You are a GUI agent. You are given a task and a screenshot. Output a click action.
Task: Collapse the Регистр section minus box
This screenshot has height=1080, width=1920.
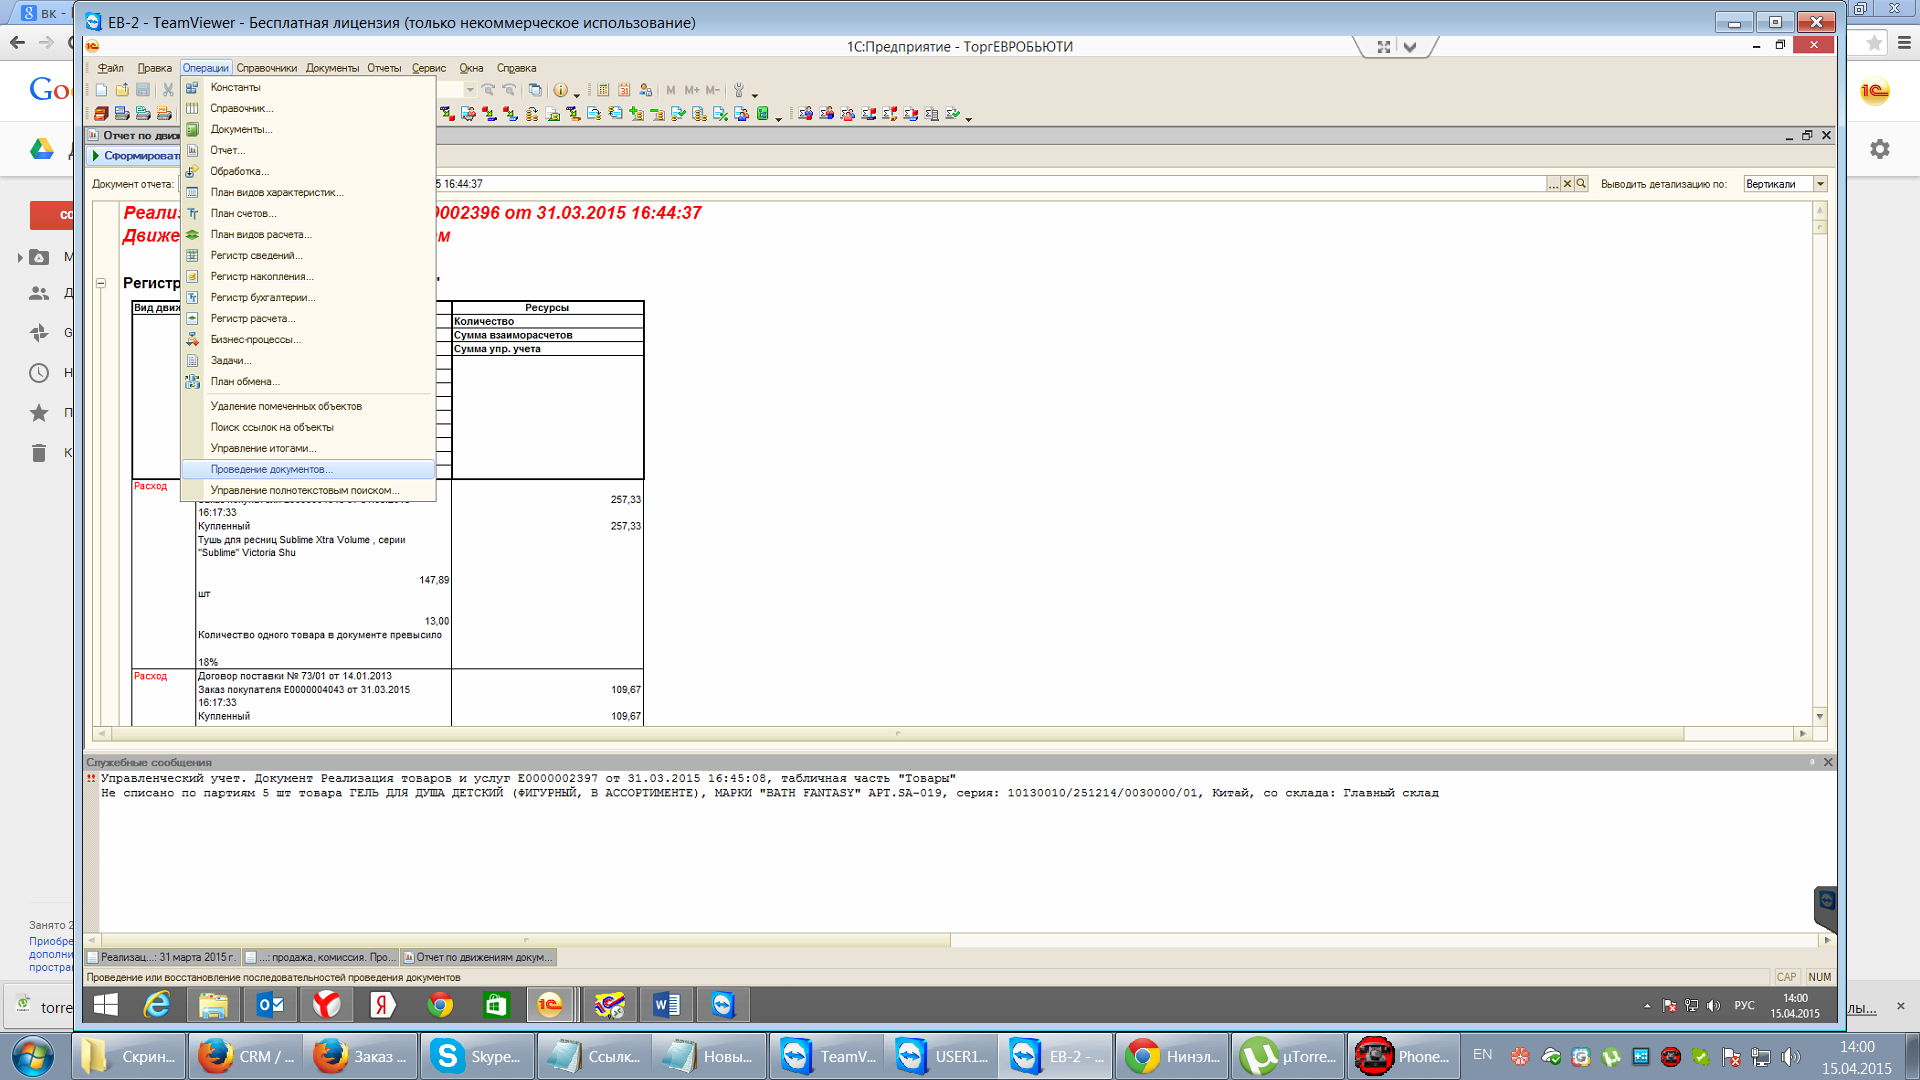(x=101, y=283)
